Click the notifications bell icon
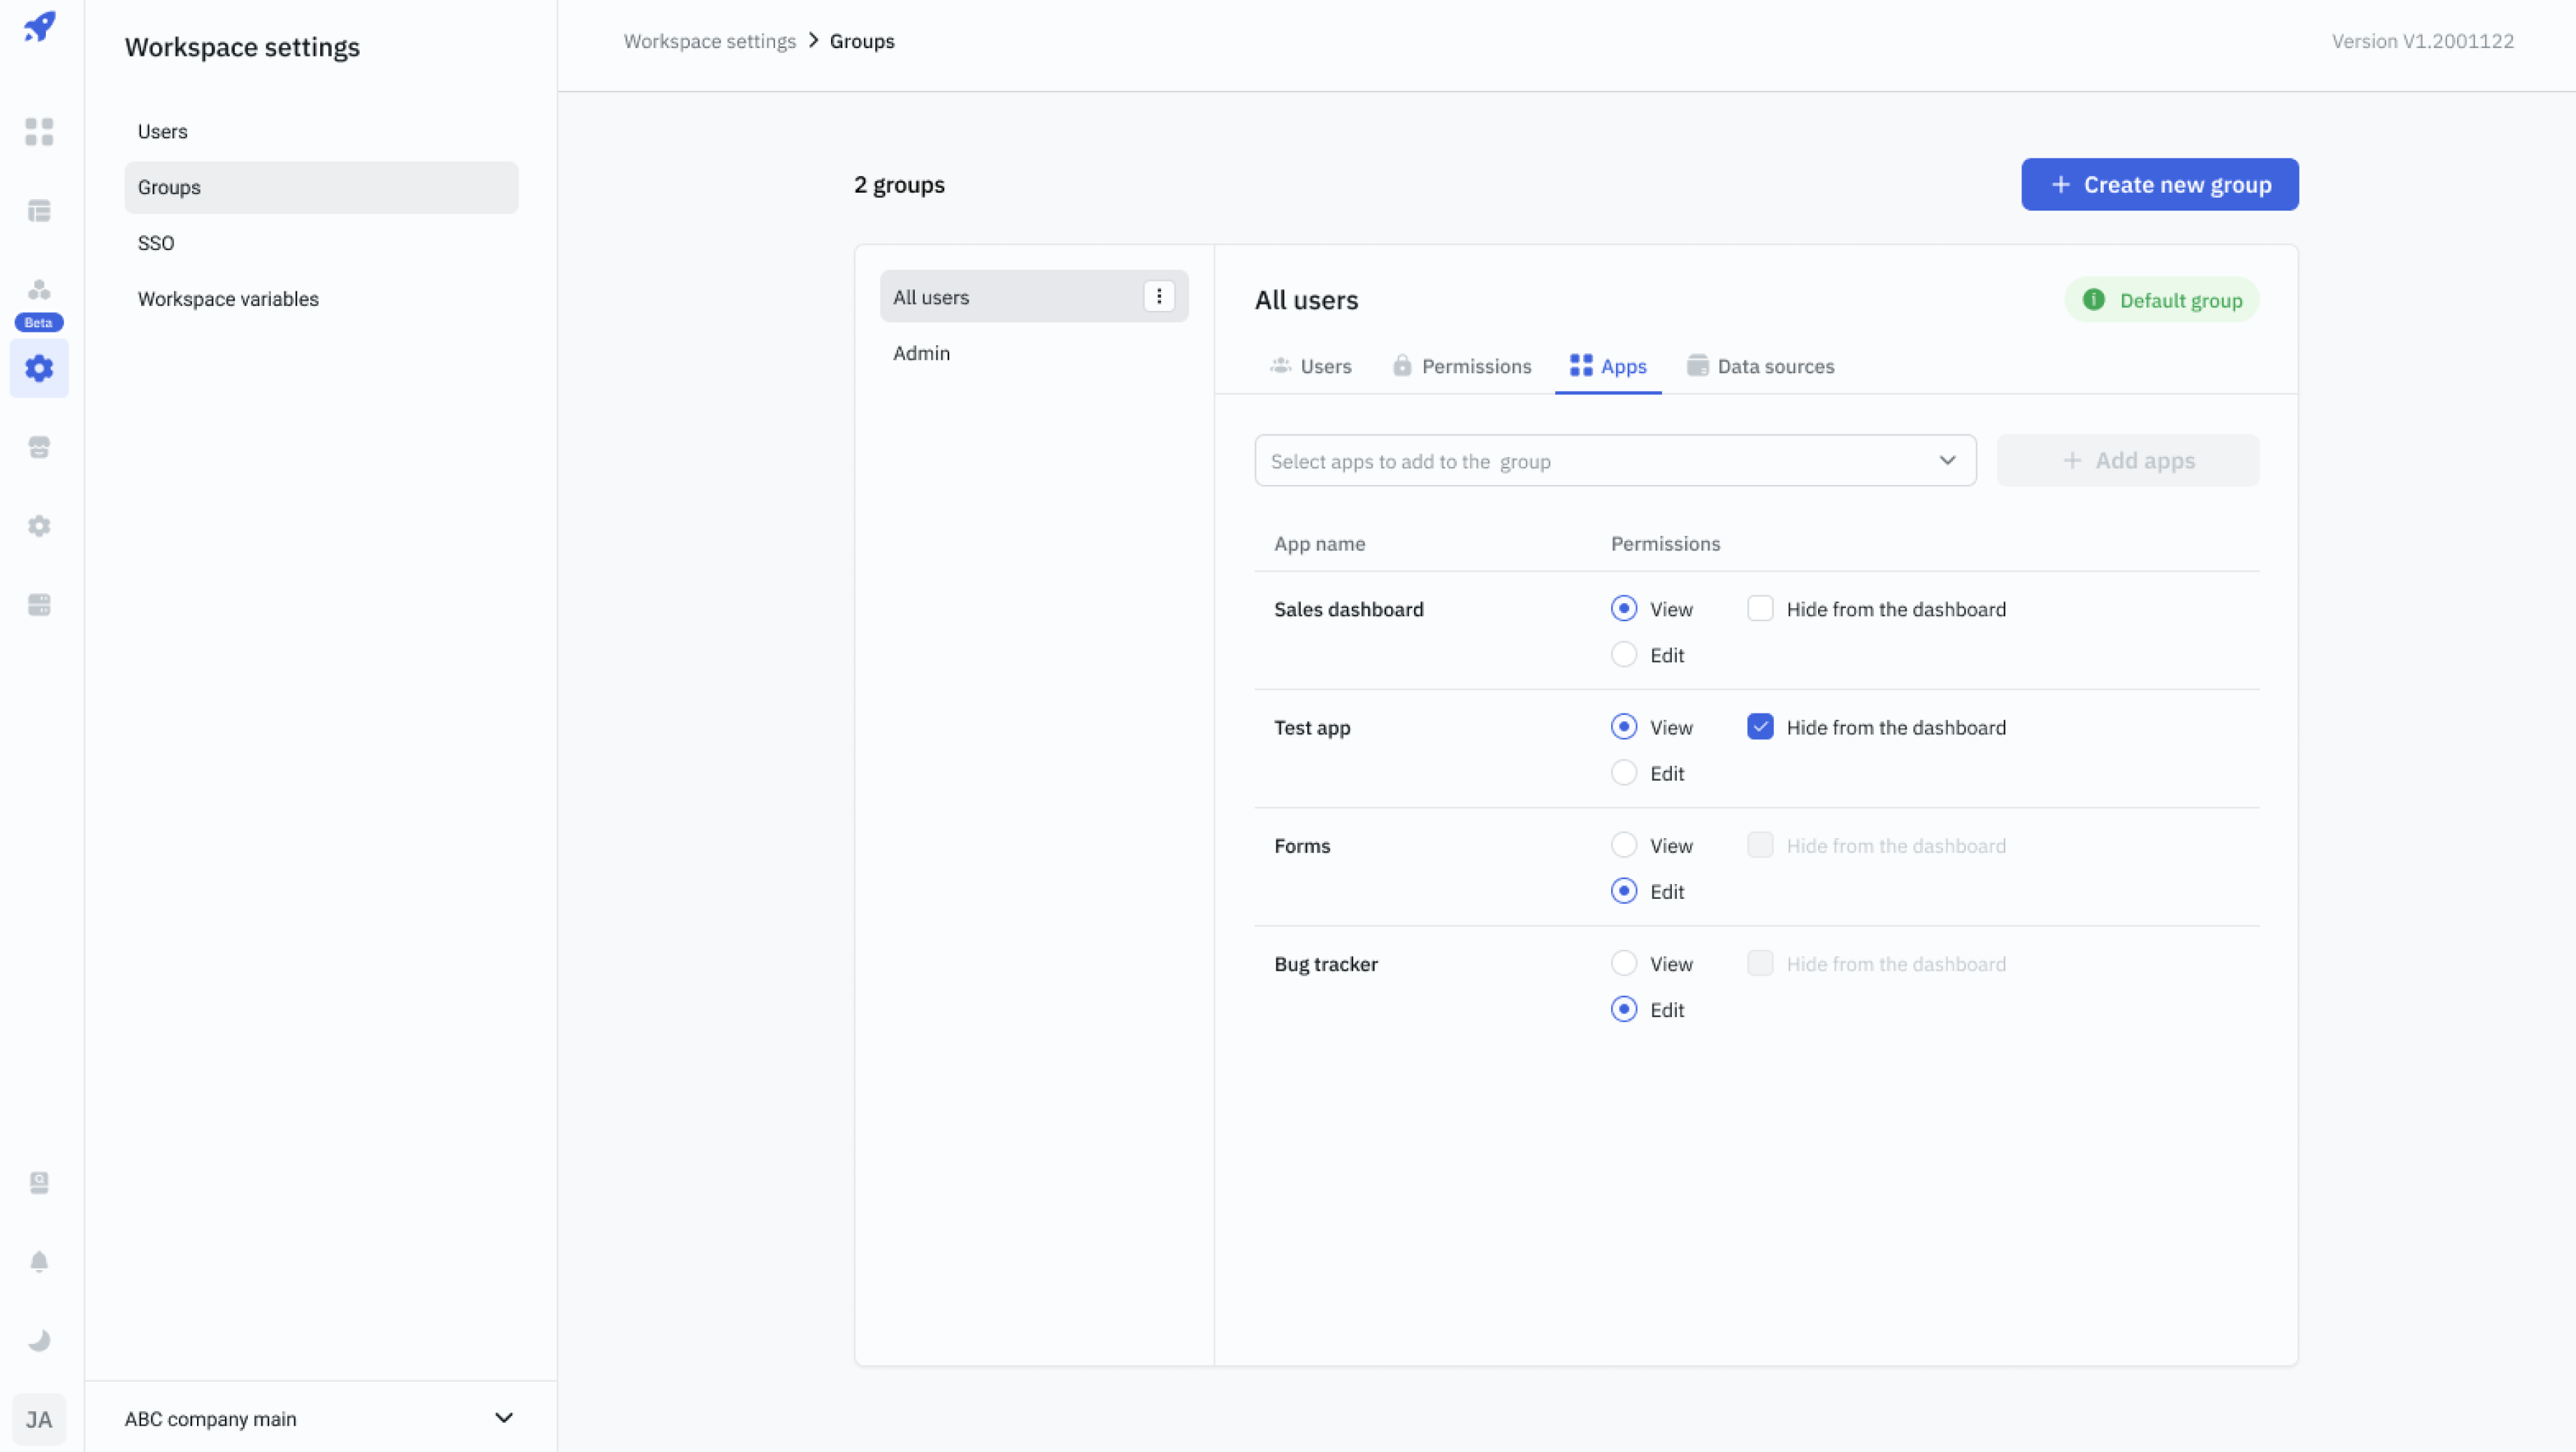The width and height of the screenshot is (2576, 1452). click(39, 1262)
